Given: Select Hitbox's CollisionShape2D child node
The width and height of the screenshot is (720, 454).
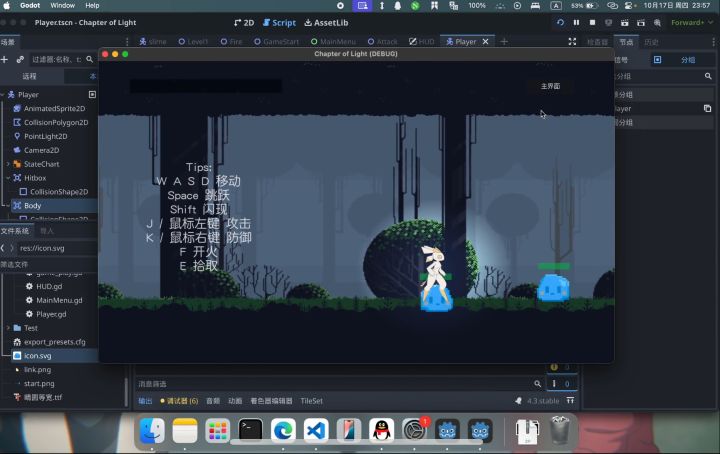Looking at the screenshot, I should point(59,192).
